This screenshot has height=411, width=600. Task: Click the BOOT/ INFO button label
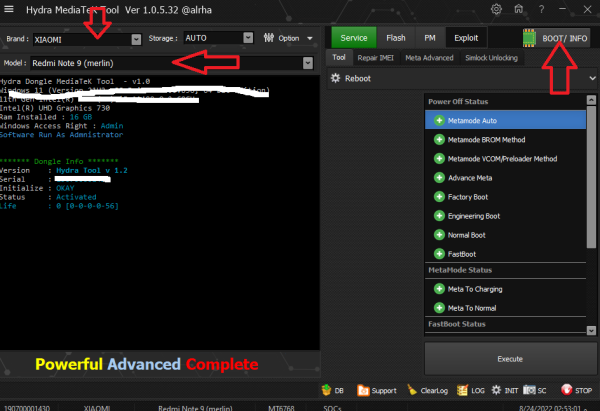(x=564, y=38)
